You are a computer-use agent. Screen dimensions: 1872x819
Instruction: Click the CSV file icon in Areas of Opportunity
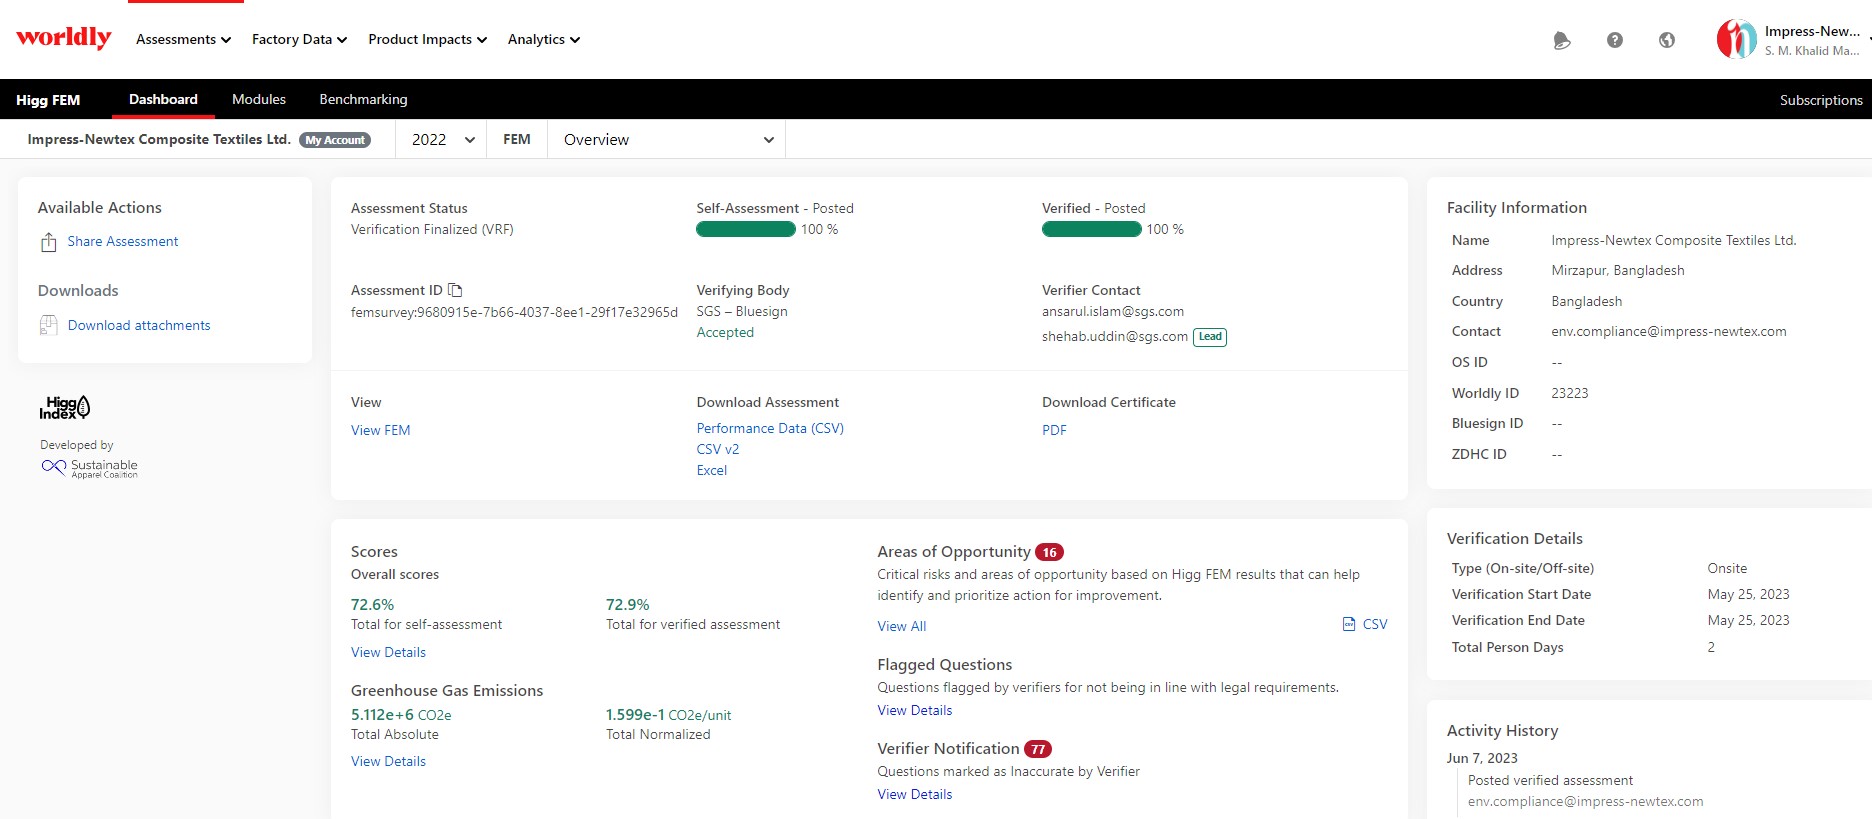[x=1349, y=624]
